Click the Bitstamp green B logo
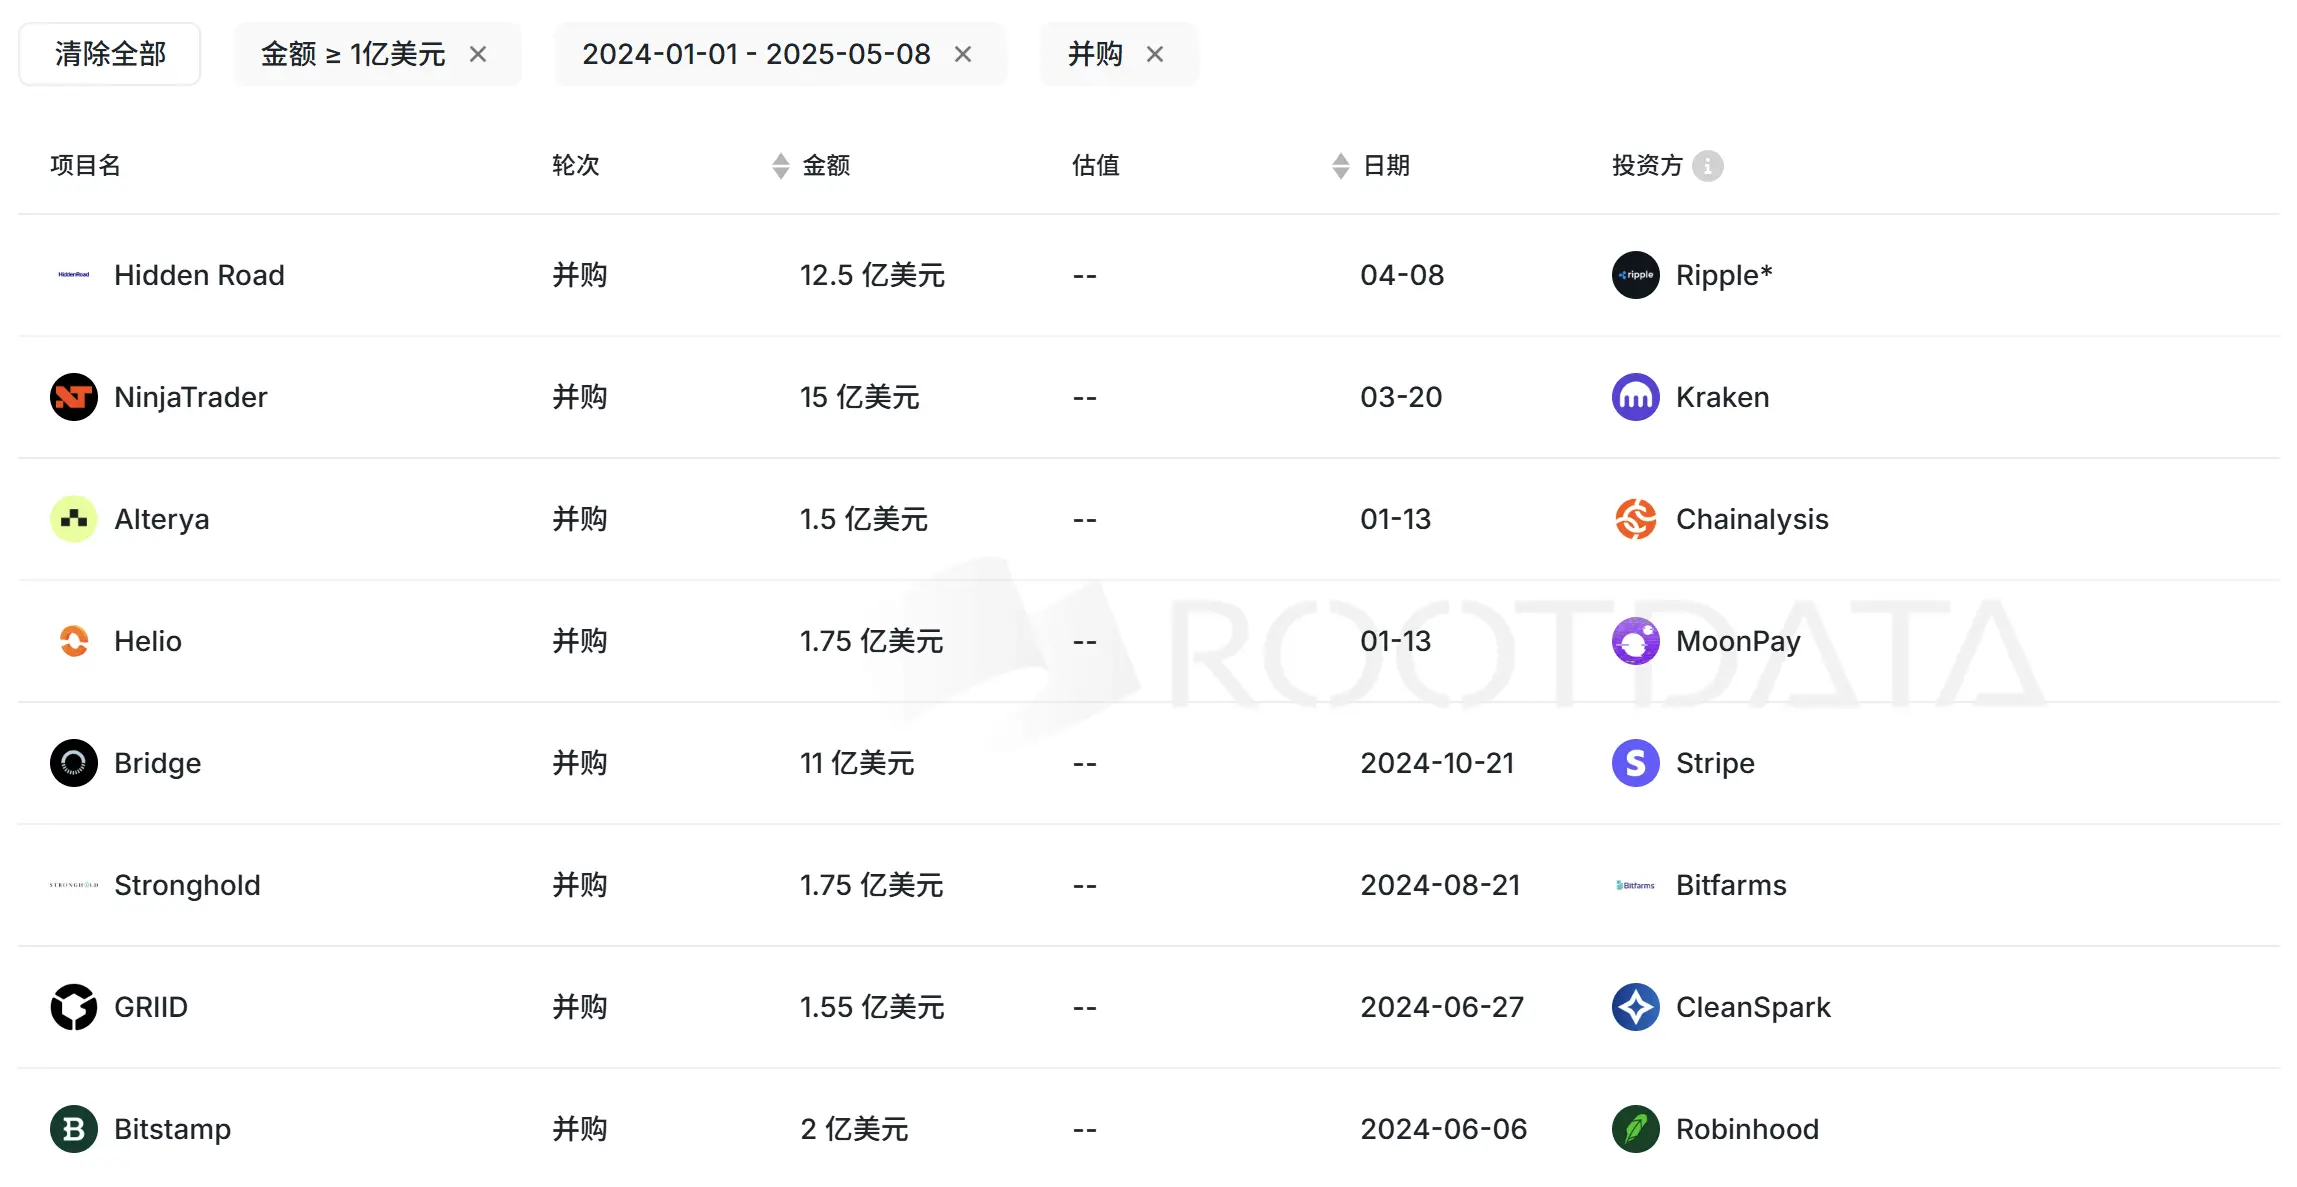 click(x=74, y=1129)
